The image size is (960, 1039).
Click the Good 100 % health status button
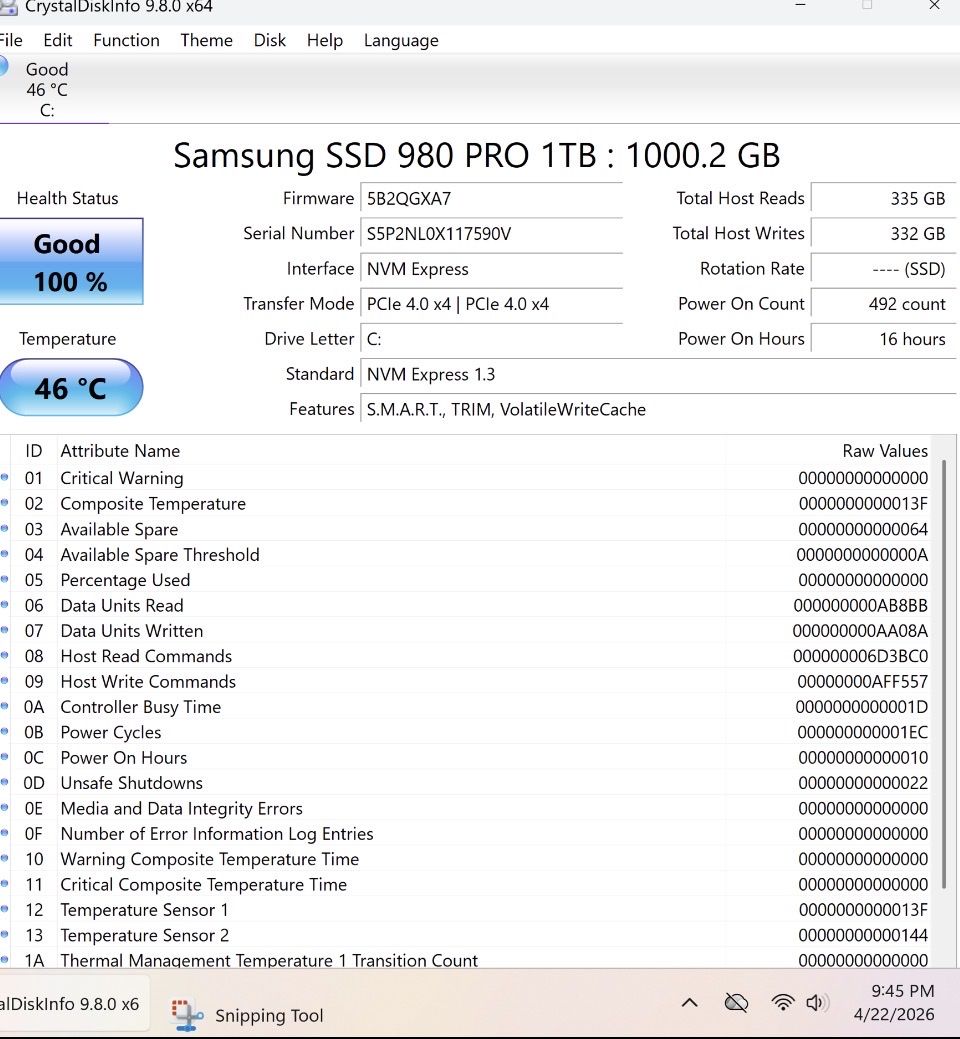70,262
